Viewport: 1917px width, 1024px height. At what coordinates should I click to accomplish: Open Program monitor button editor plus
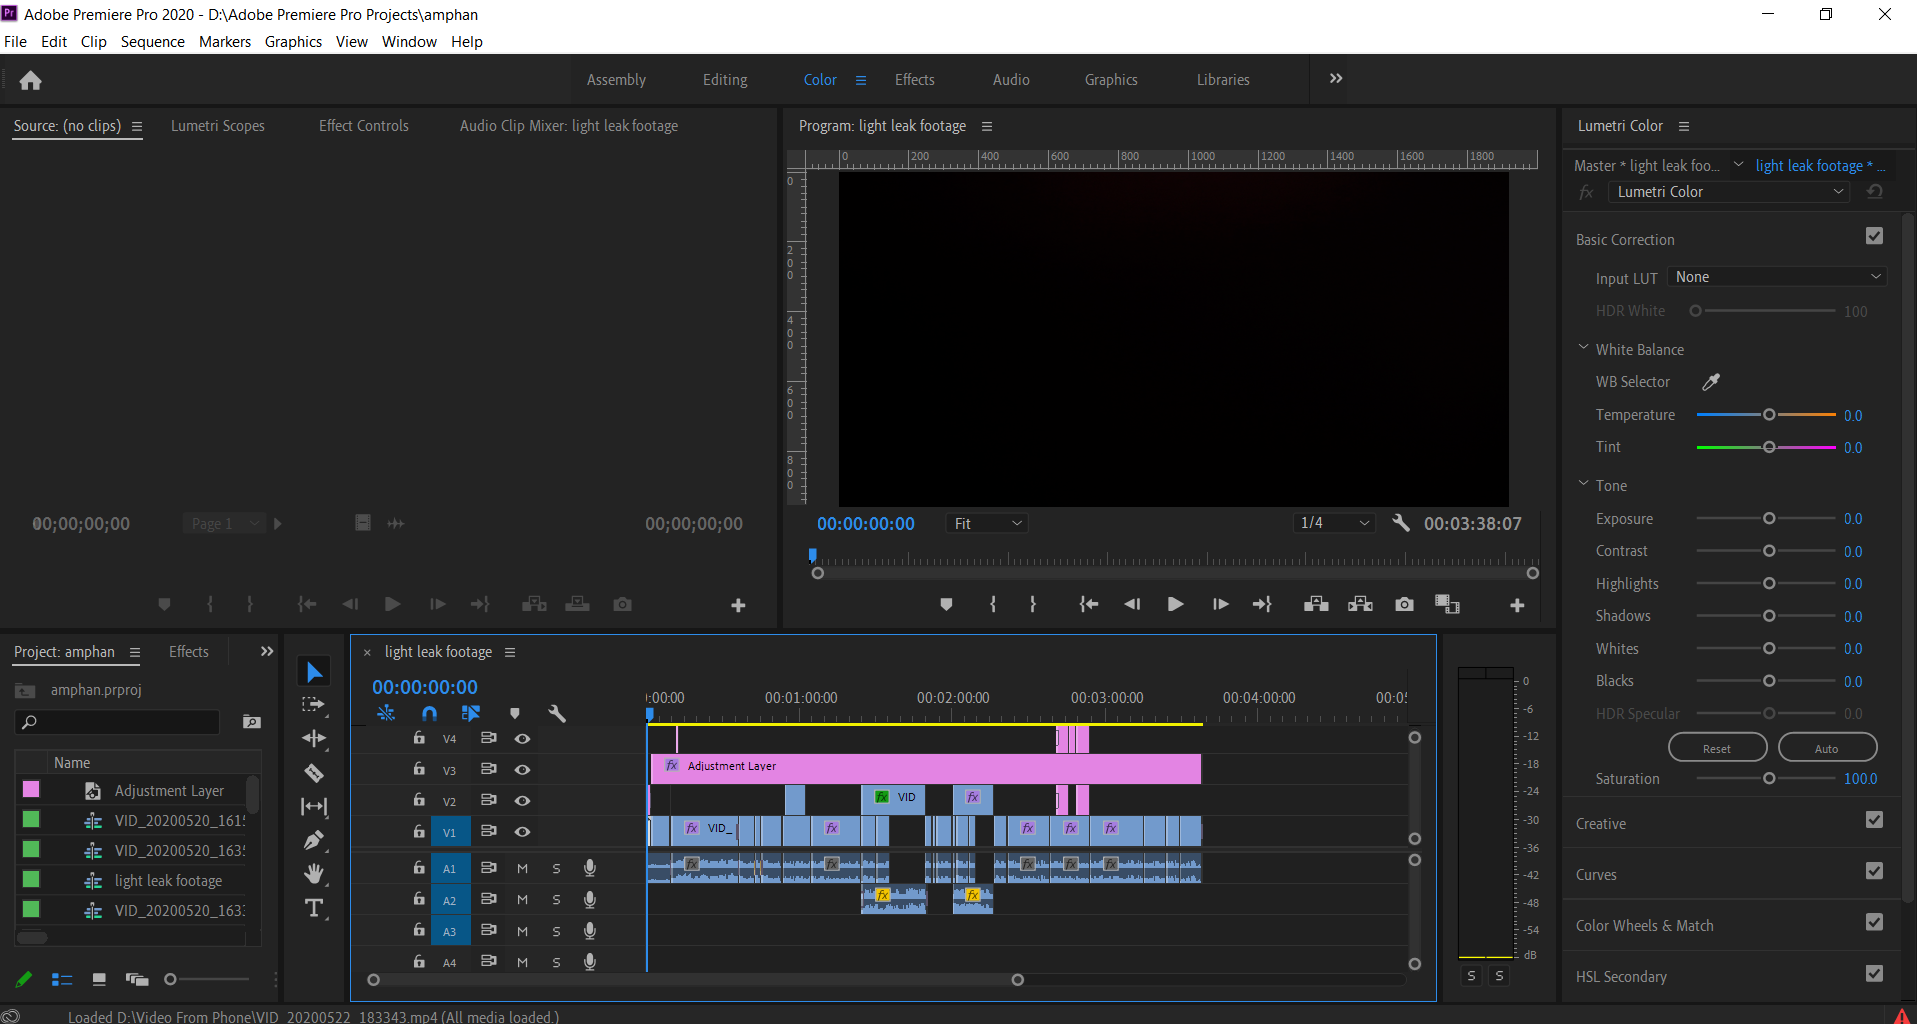(1517, 605)
